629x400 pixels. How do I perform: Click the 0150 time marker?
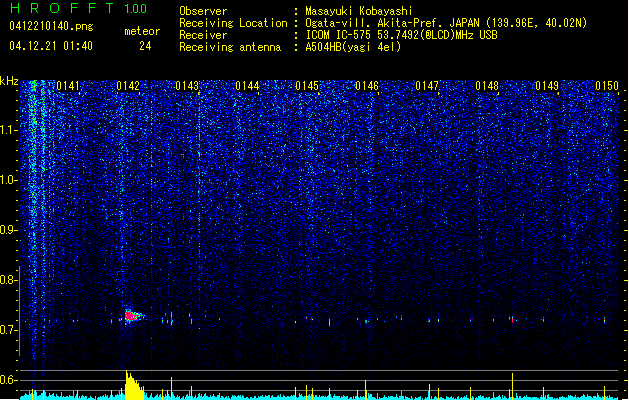pos(607,86)
